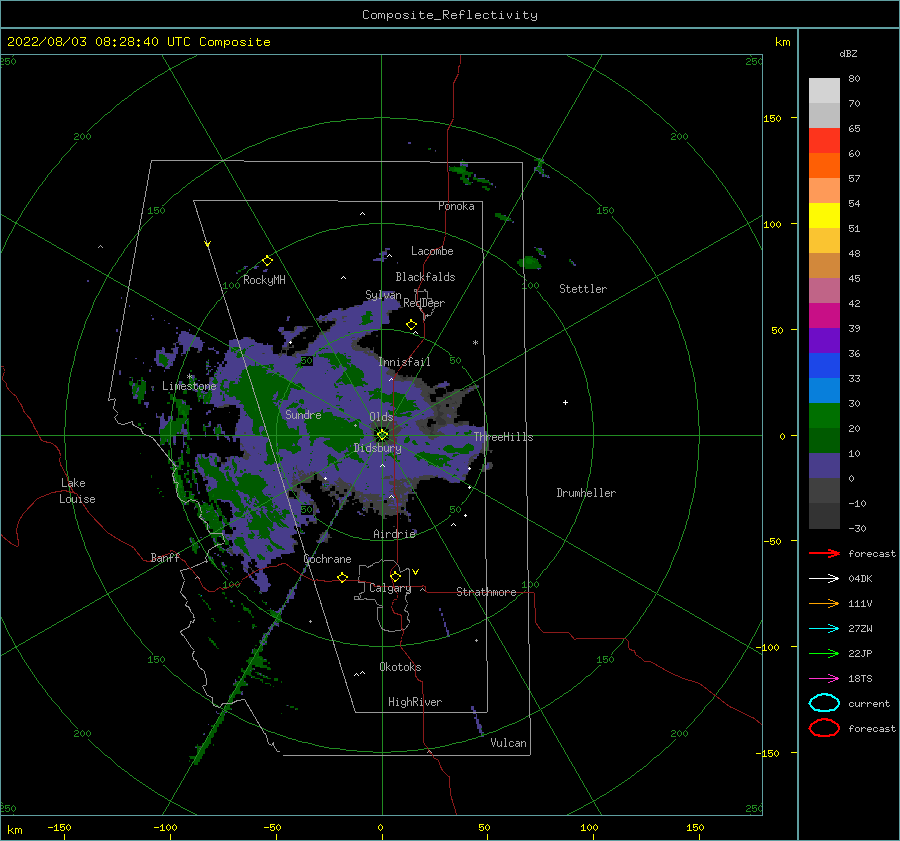Screen dimensions: 900x841
Task: Click the green 22JP arrow icon
Action: 824,653
